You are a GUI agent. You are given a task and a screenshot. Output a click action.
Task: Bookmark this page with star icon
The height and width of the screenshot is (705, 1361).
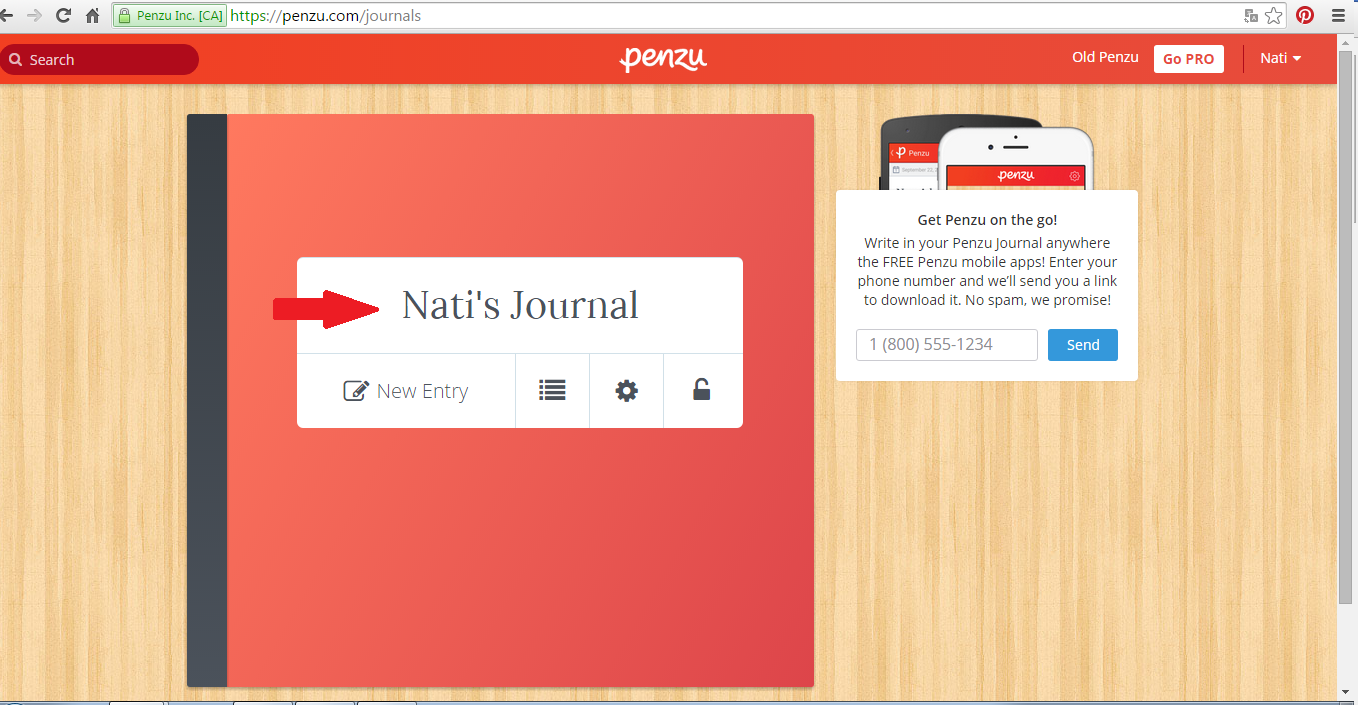coord(1273,16)
